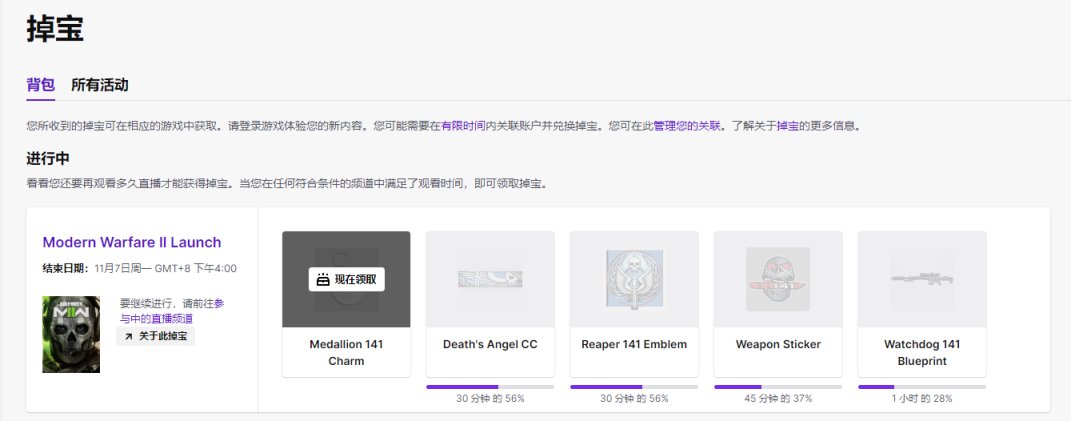Click the Death's Angel CC label

[x=490, y=344]
